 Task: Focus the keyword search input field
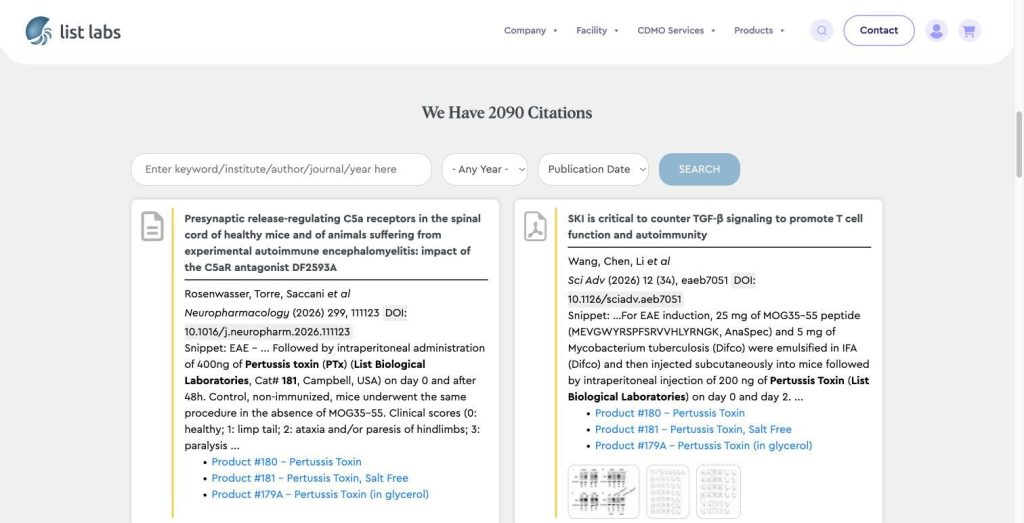[x=281, y=169]
